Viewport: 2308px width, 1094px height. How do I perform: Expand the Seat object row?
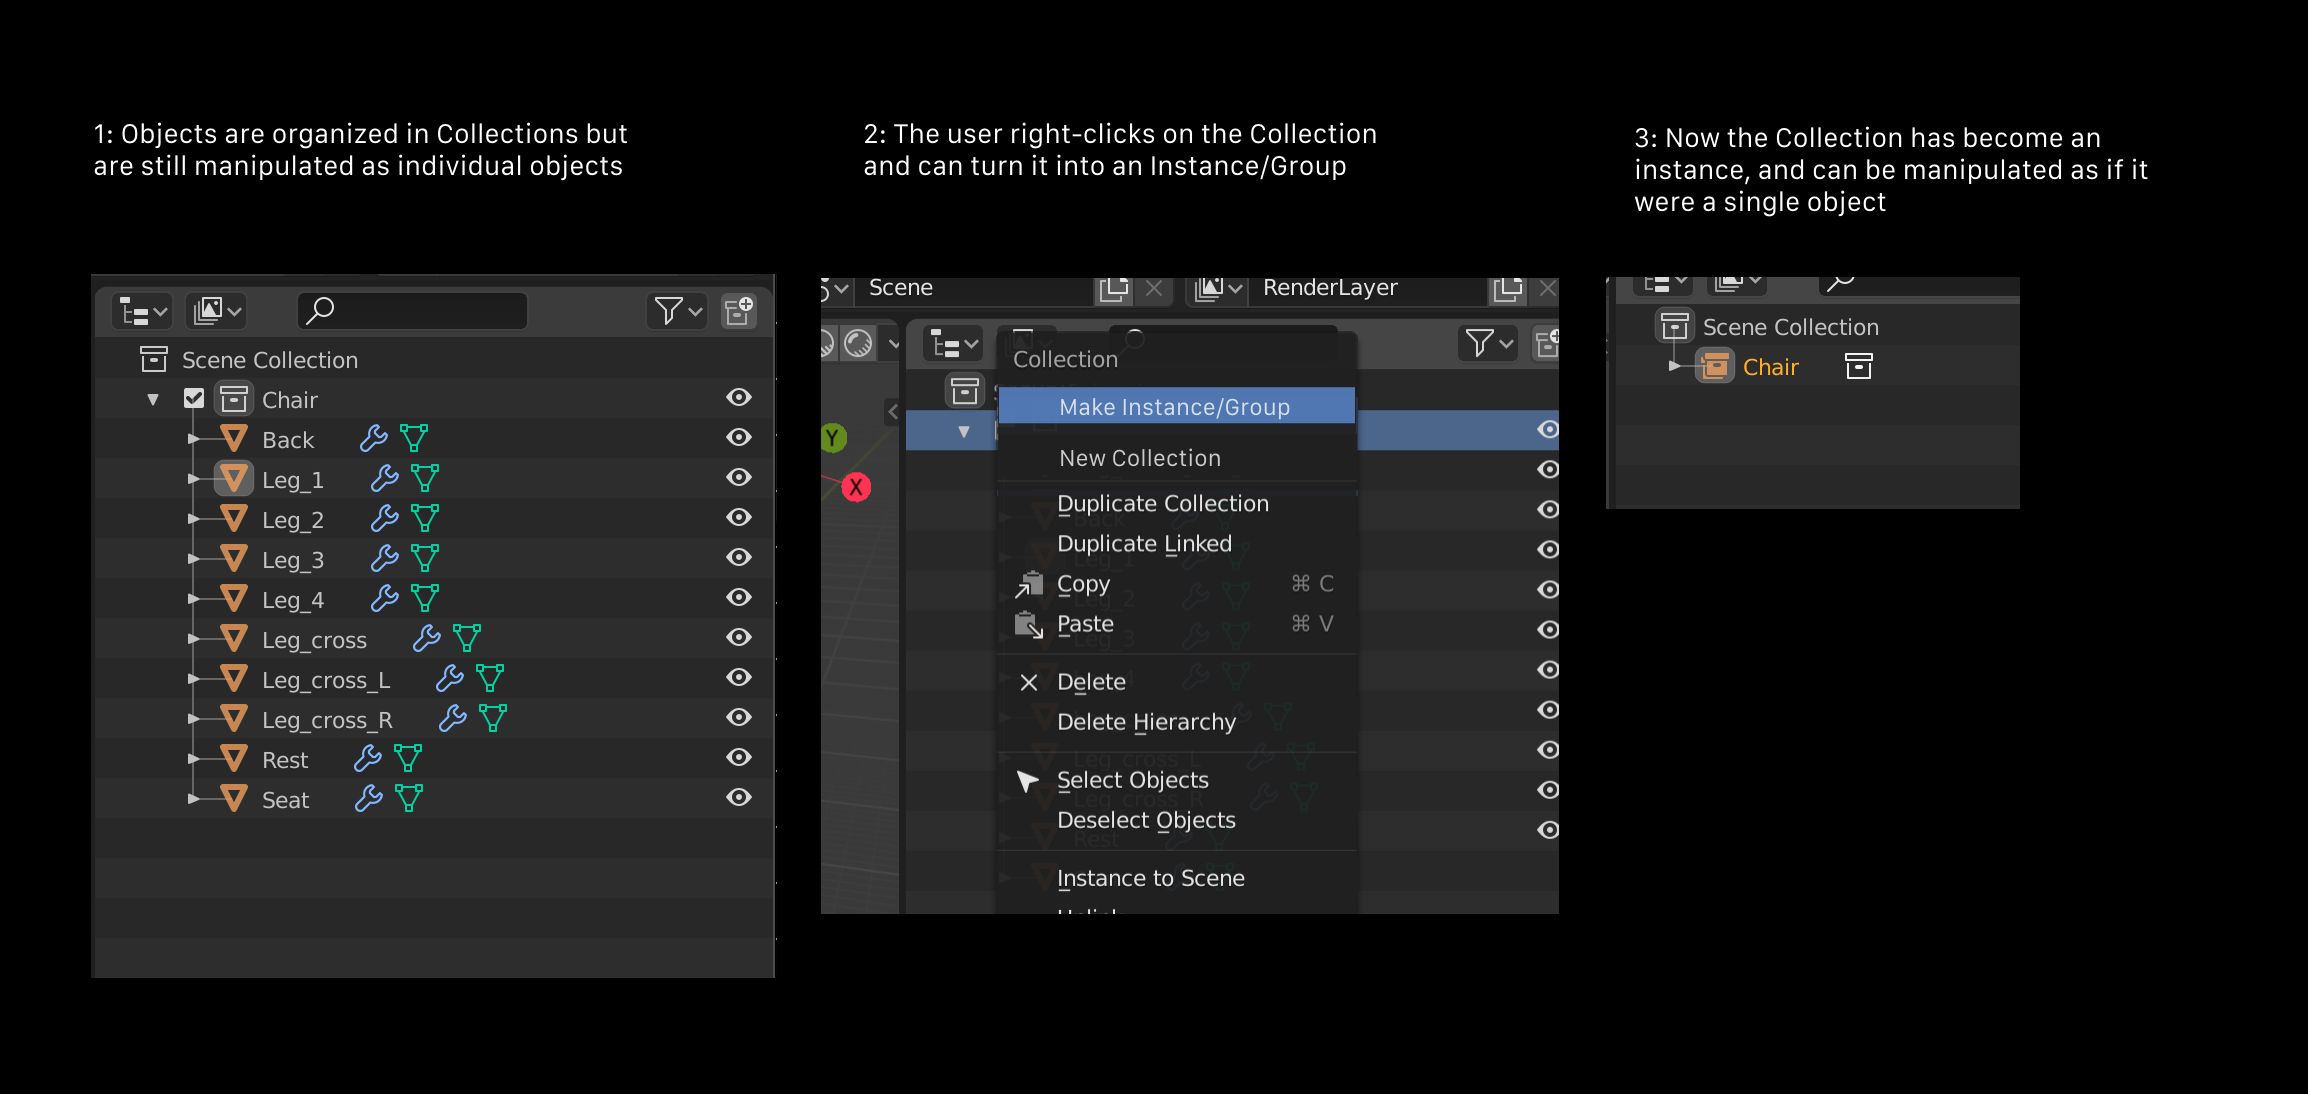tap(193, 799)
